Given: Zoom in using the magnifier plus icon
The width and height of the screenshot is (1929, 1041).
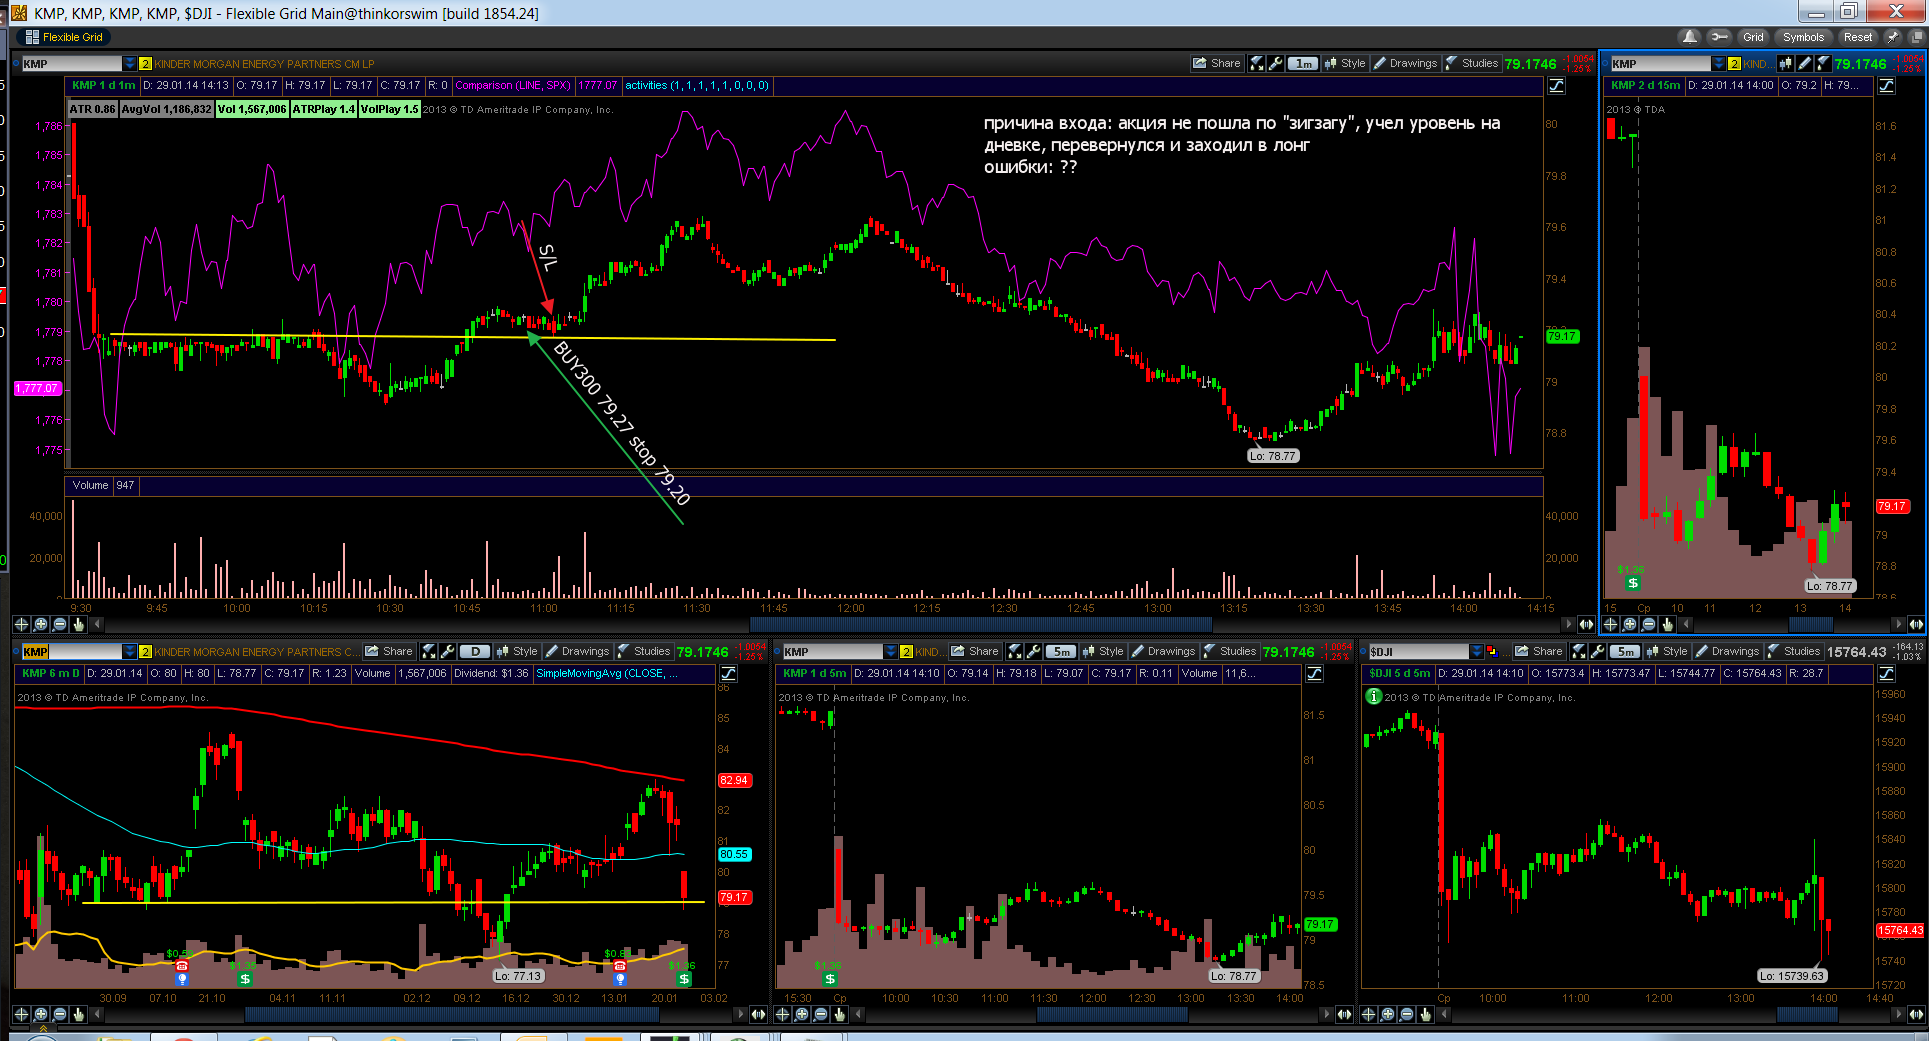Looking at the screenshot, I should click(41, 624).
